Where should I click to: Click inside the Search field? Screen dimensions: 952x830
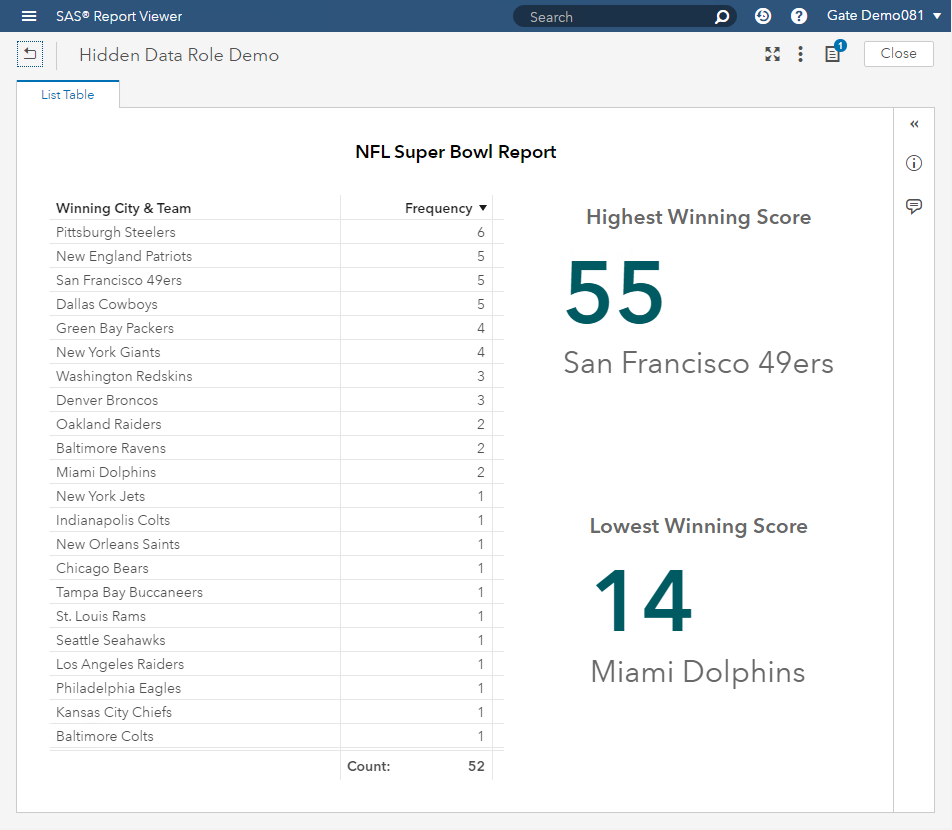(x=610, y=16)
